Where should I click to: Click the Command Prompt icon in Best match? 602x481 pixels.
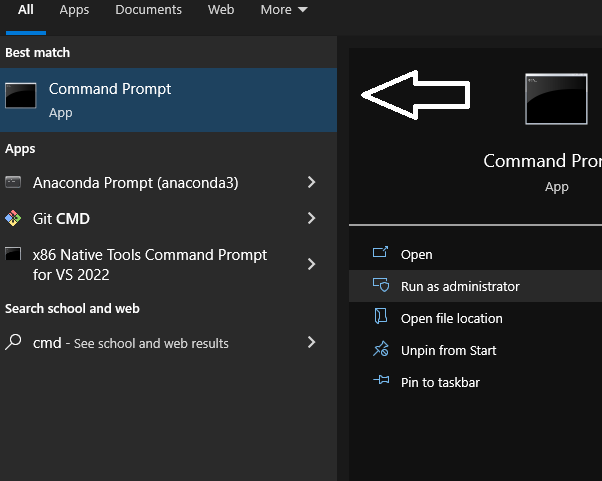point(21,96)
